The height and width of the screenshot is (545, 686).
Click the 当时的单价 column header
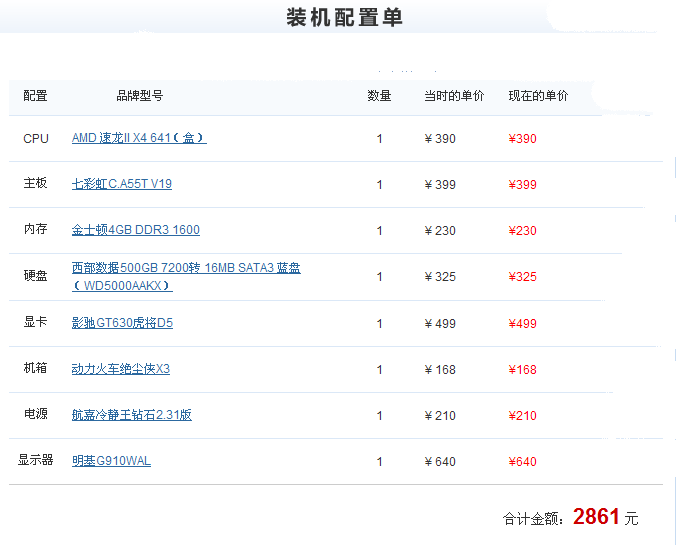pyautogui.click(x=454, y=95)
